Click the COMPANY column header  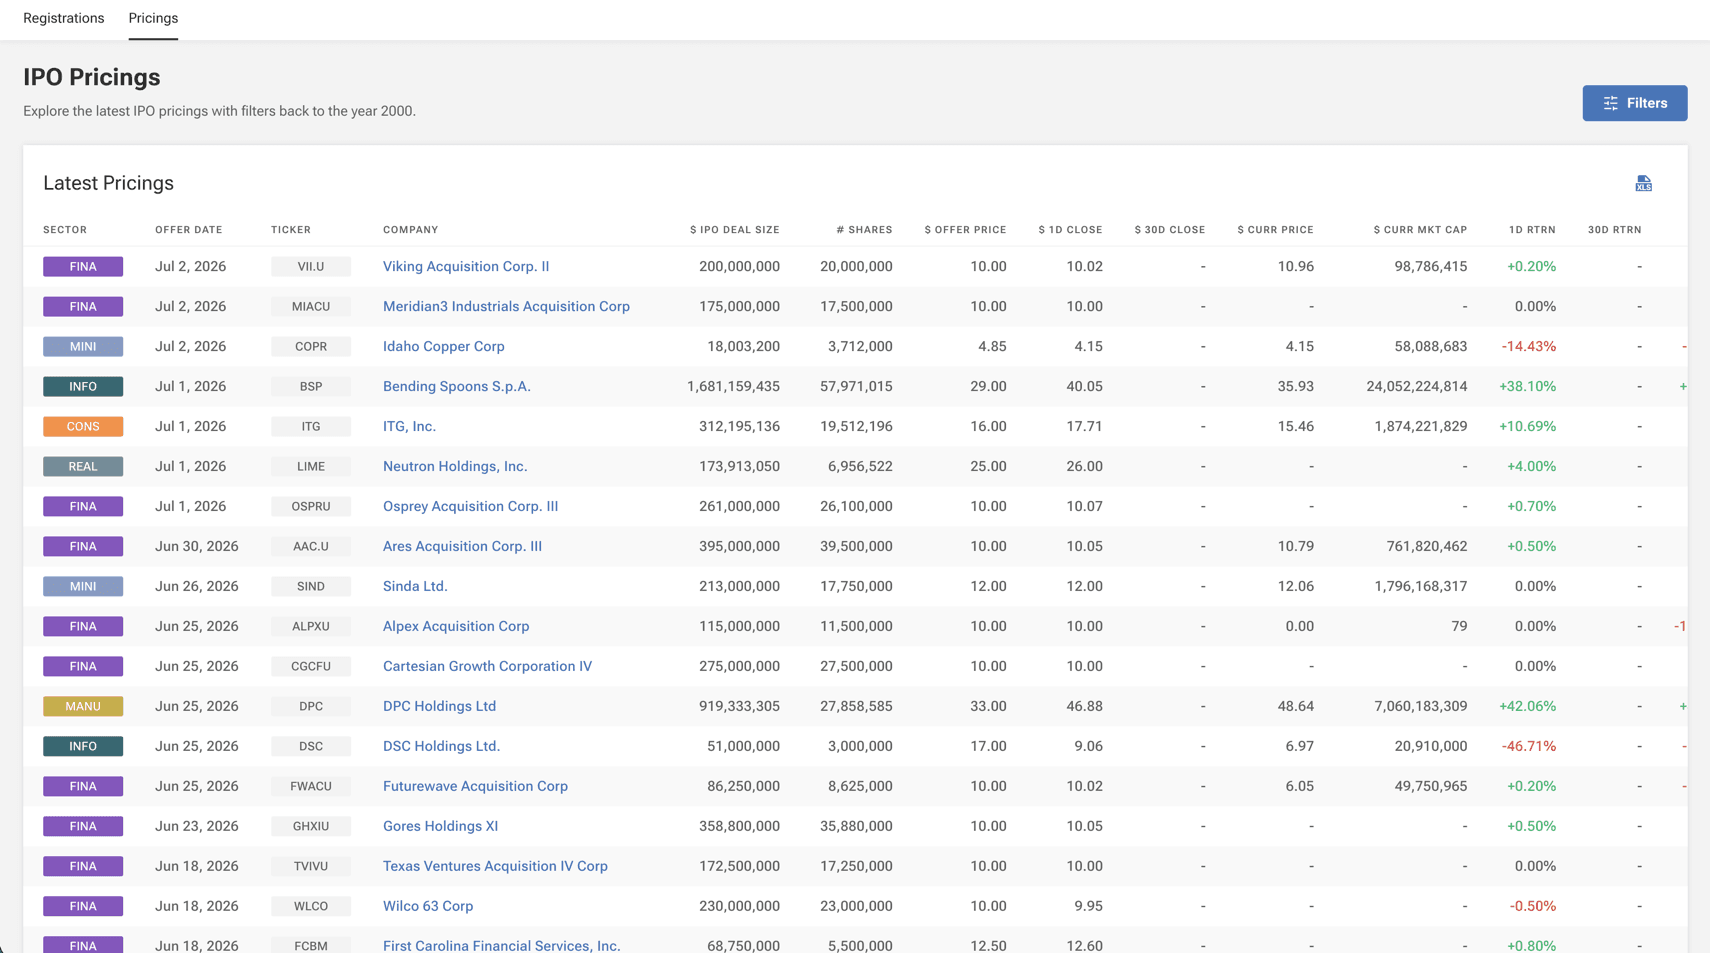[411, 230]
